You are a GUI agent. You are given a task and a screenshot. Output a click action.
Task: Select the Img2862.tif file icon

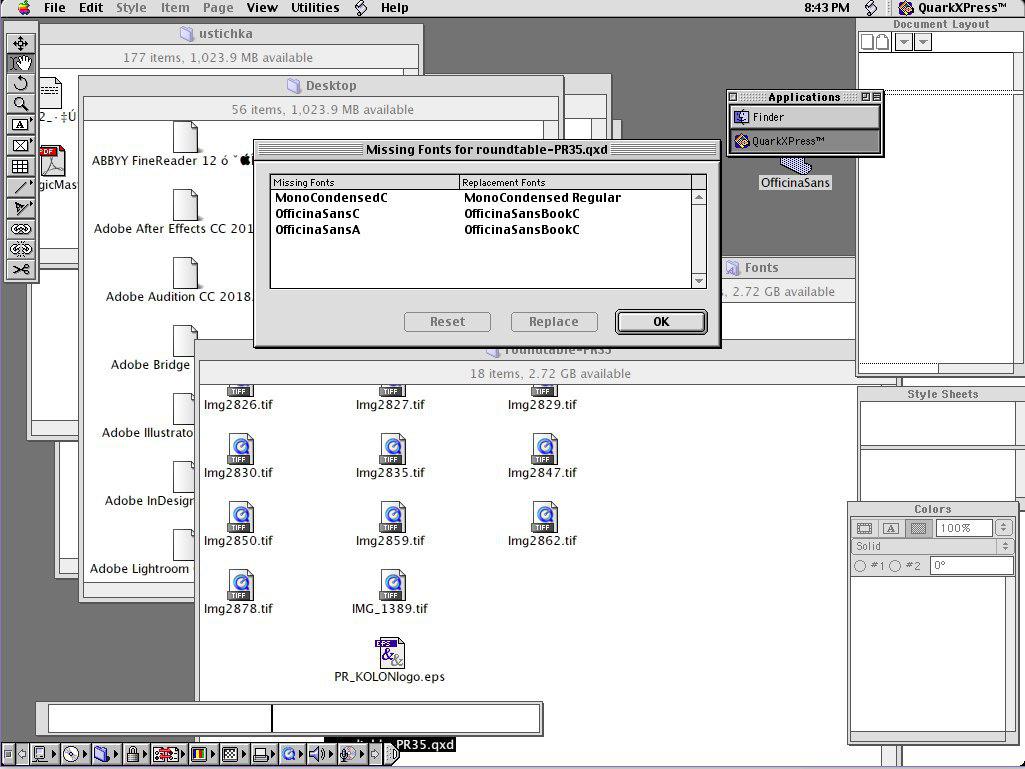tap(544, 517)
